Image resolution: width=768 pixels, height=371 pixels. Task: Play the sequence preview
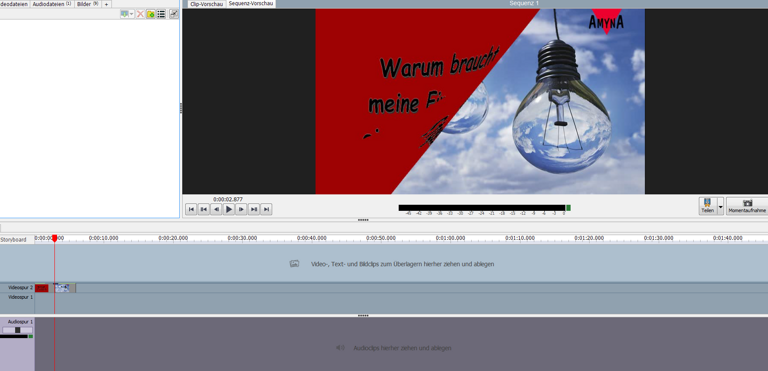point(229,209)
